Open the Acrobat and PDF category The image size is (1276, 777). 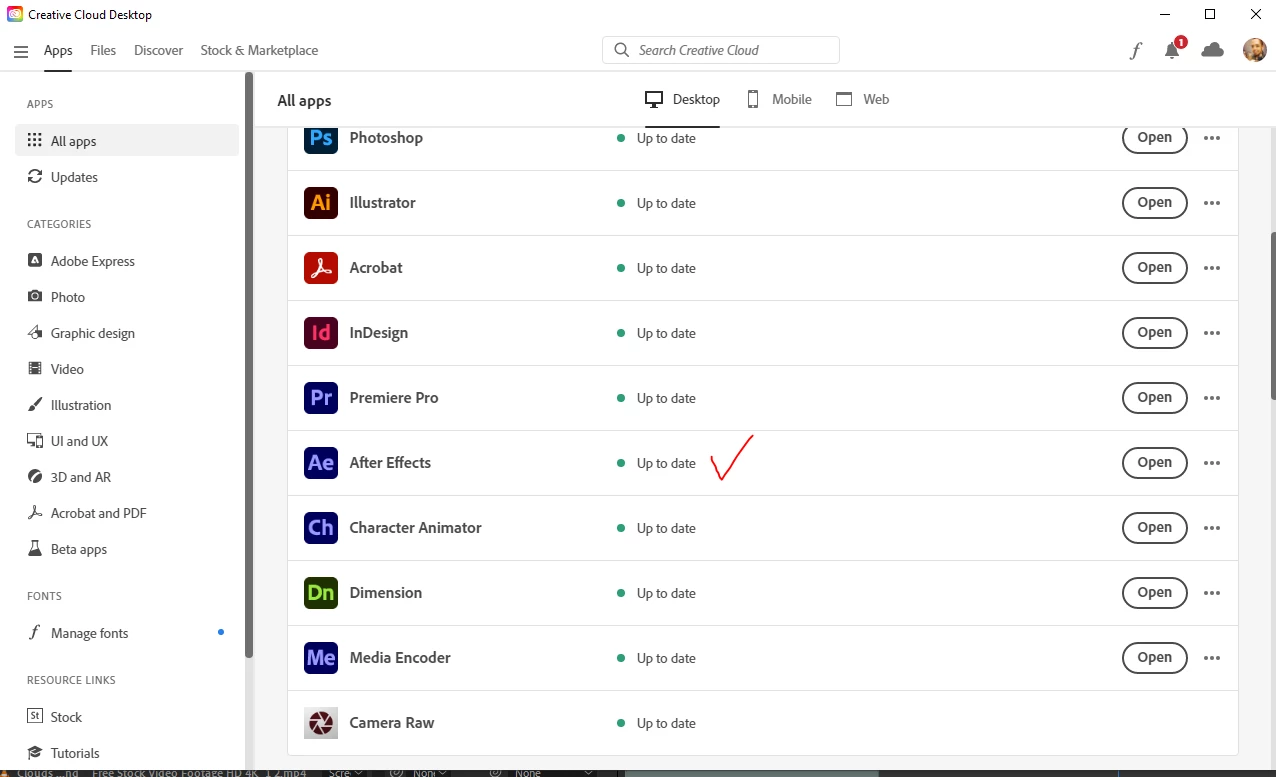127,513
